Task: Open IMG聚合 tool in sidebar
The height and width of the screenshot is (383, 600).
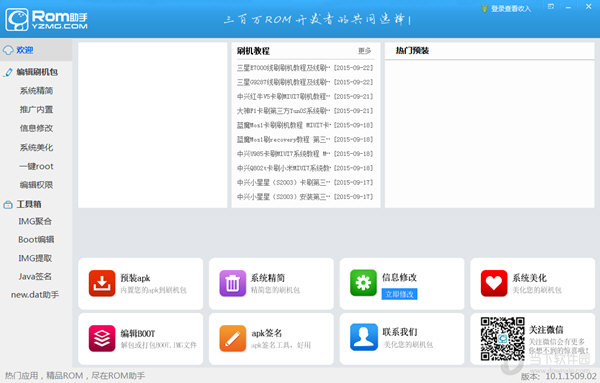Action: coord(35,221)
